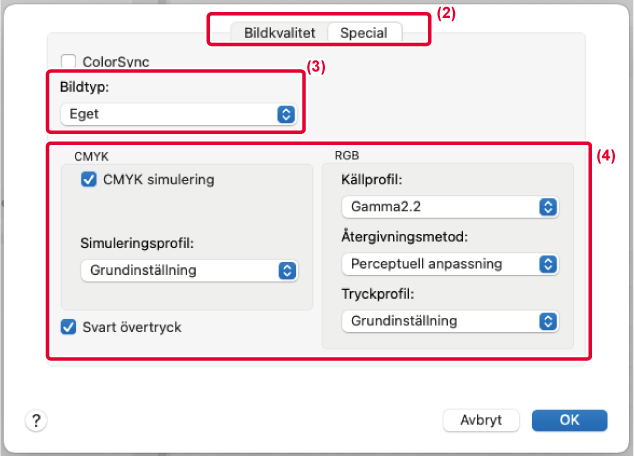Screen dimensions: 634x456
Task: Click the Återgivningsmetod stepper arrows icon
Action: (548, 264)
